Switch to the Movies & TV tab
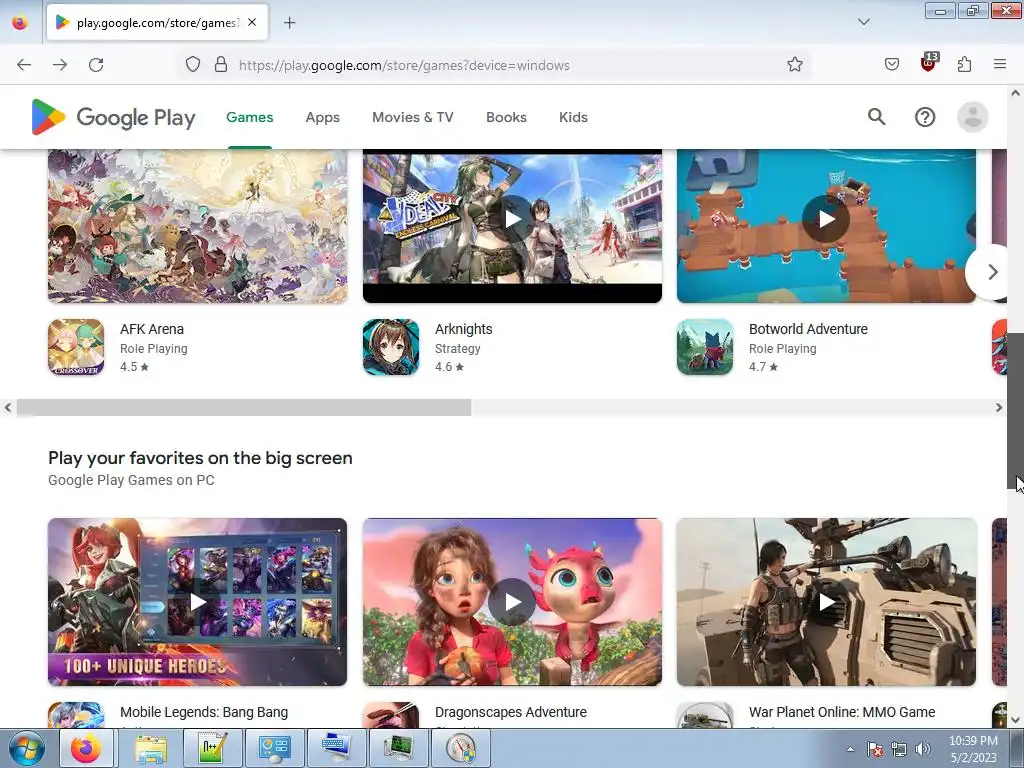 point(413,118)
